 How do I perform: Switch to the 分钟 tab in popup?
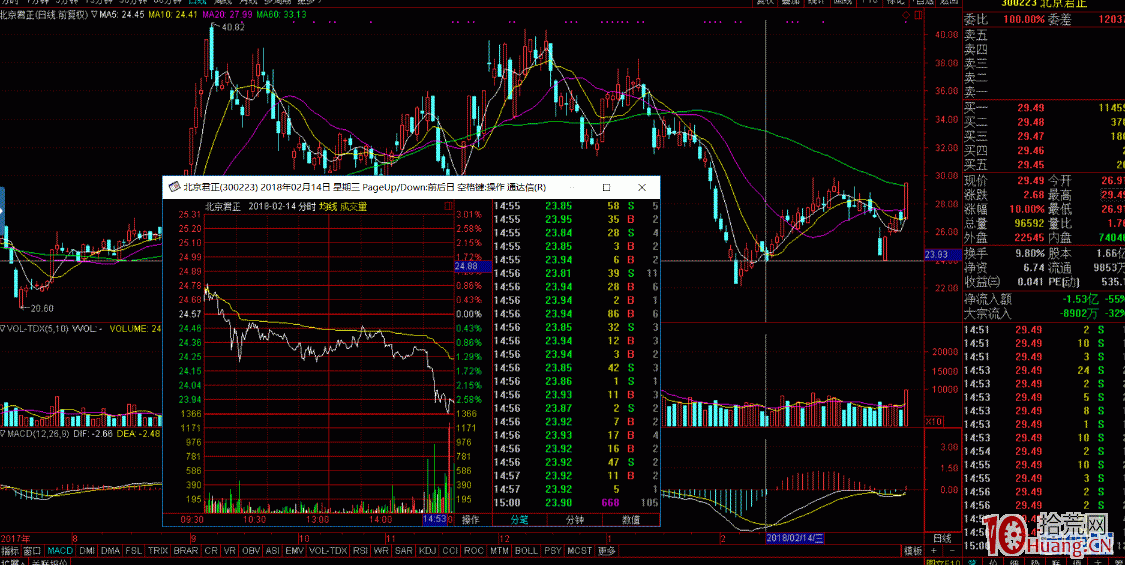click(575, 519)
